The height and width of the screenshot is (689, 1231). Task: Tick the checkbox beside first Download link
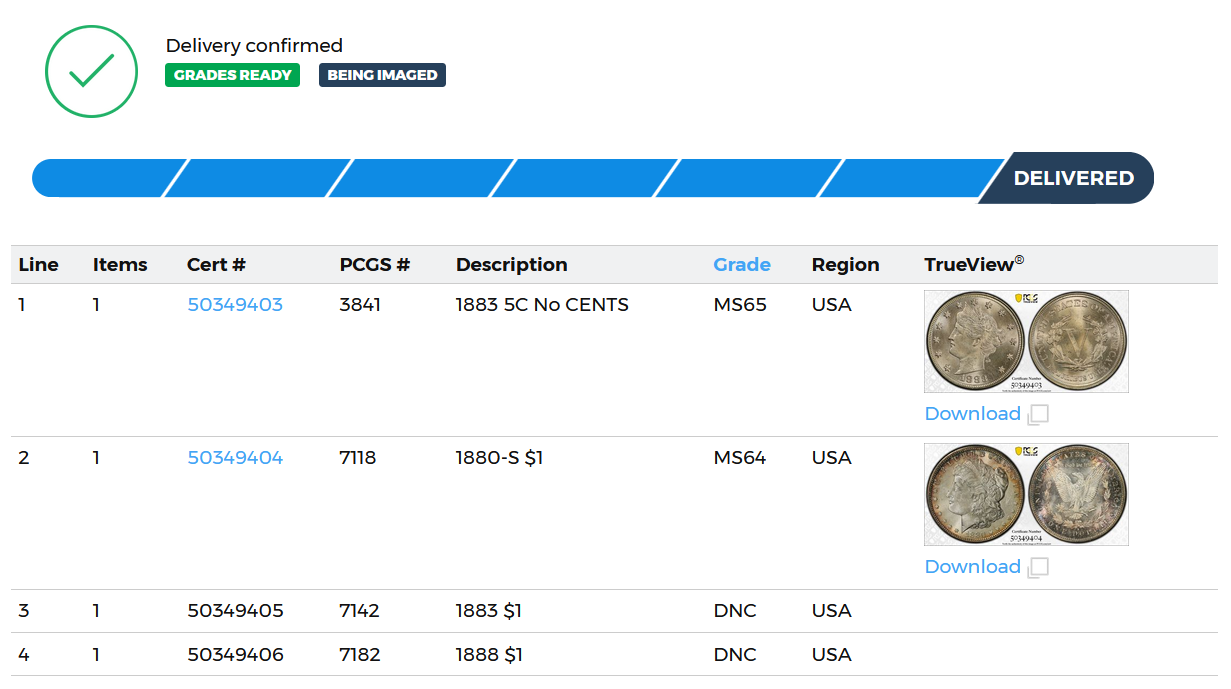click(x=1039, y=414)
